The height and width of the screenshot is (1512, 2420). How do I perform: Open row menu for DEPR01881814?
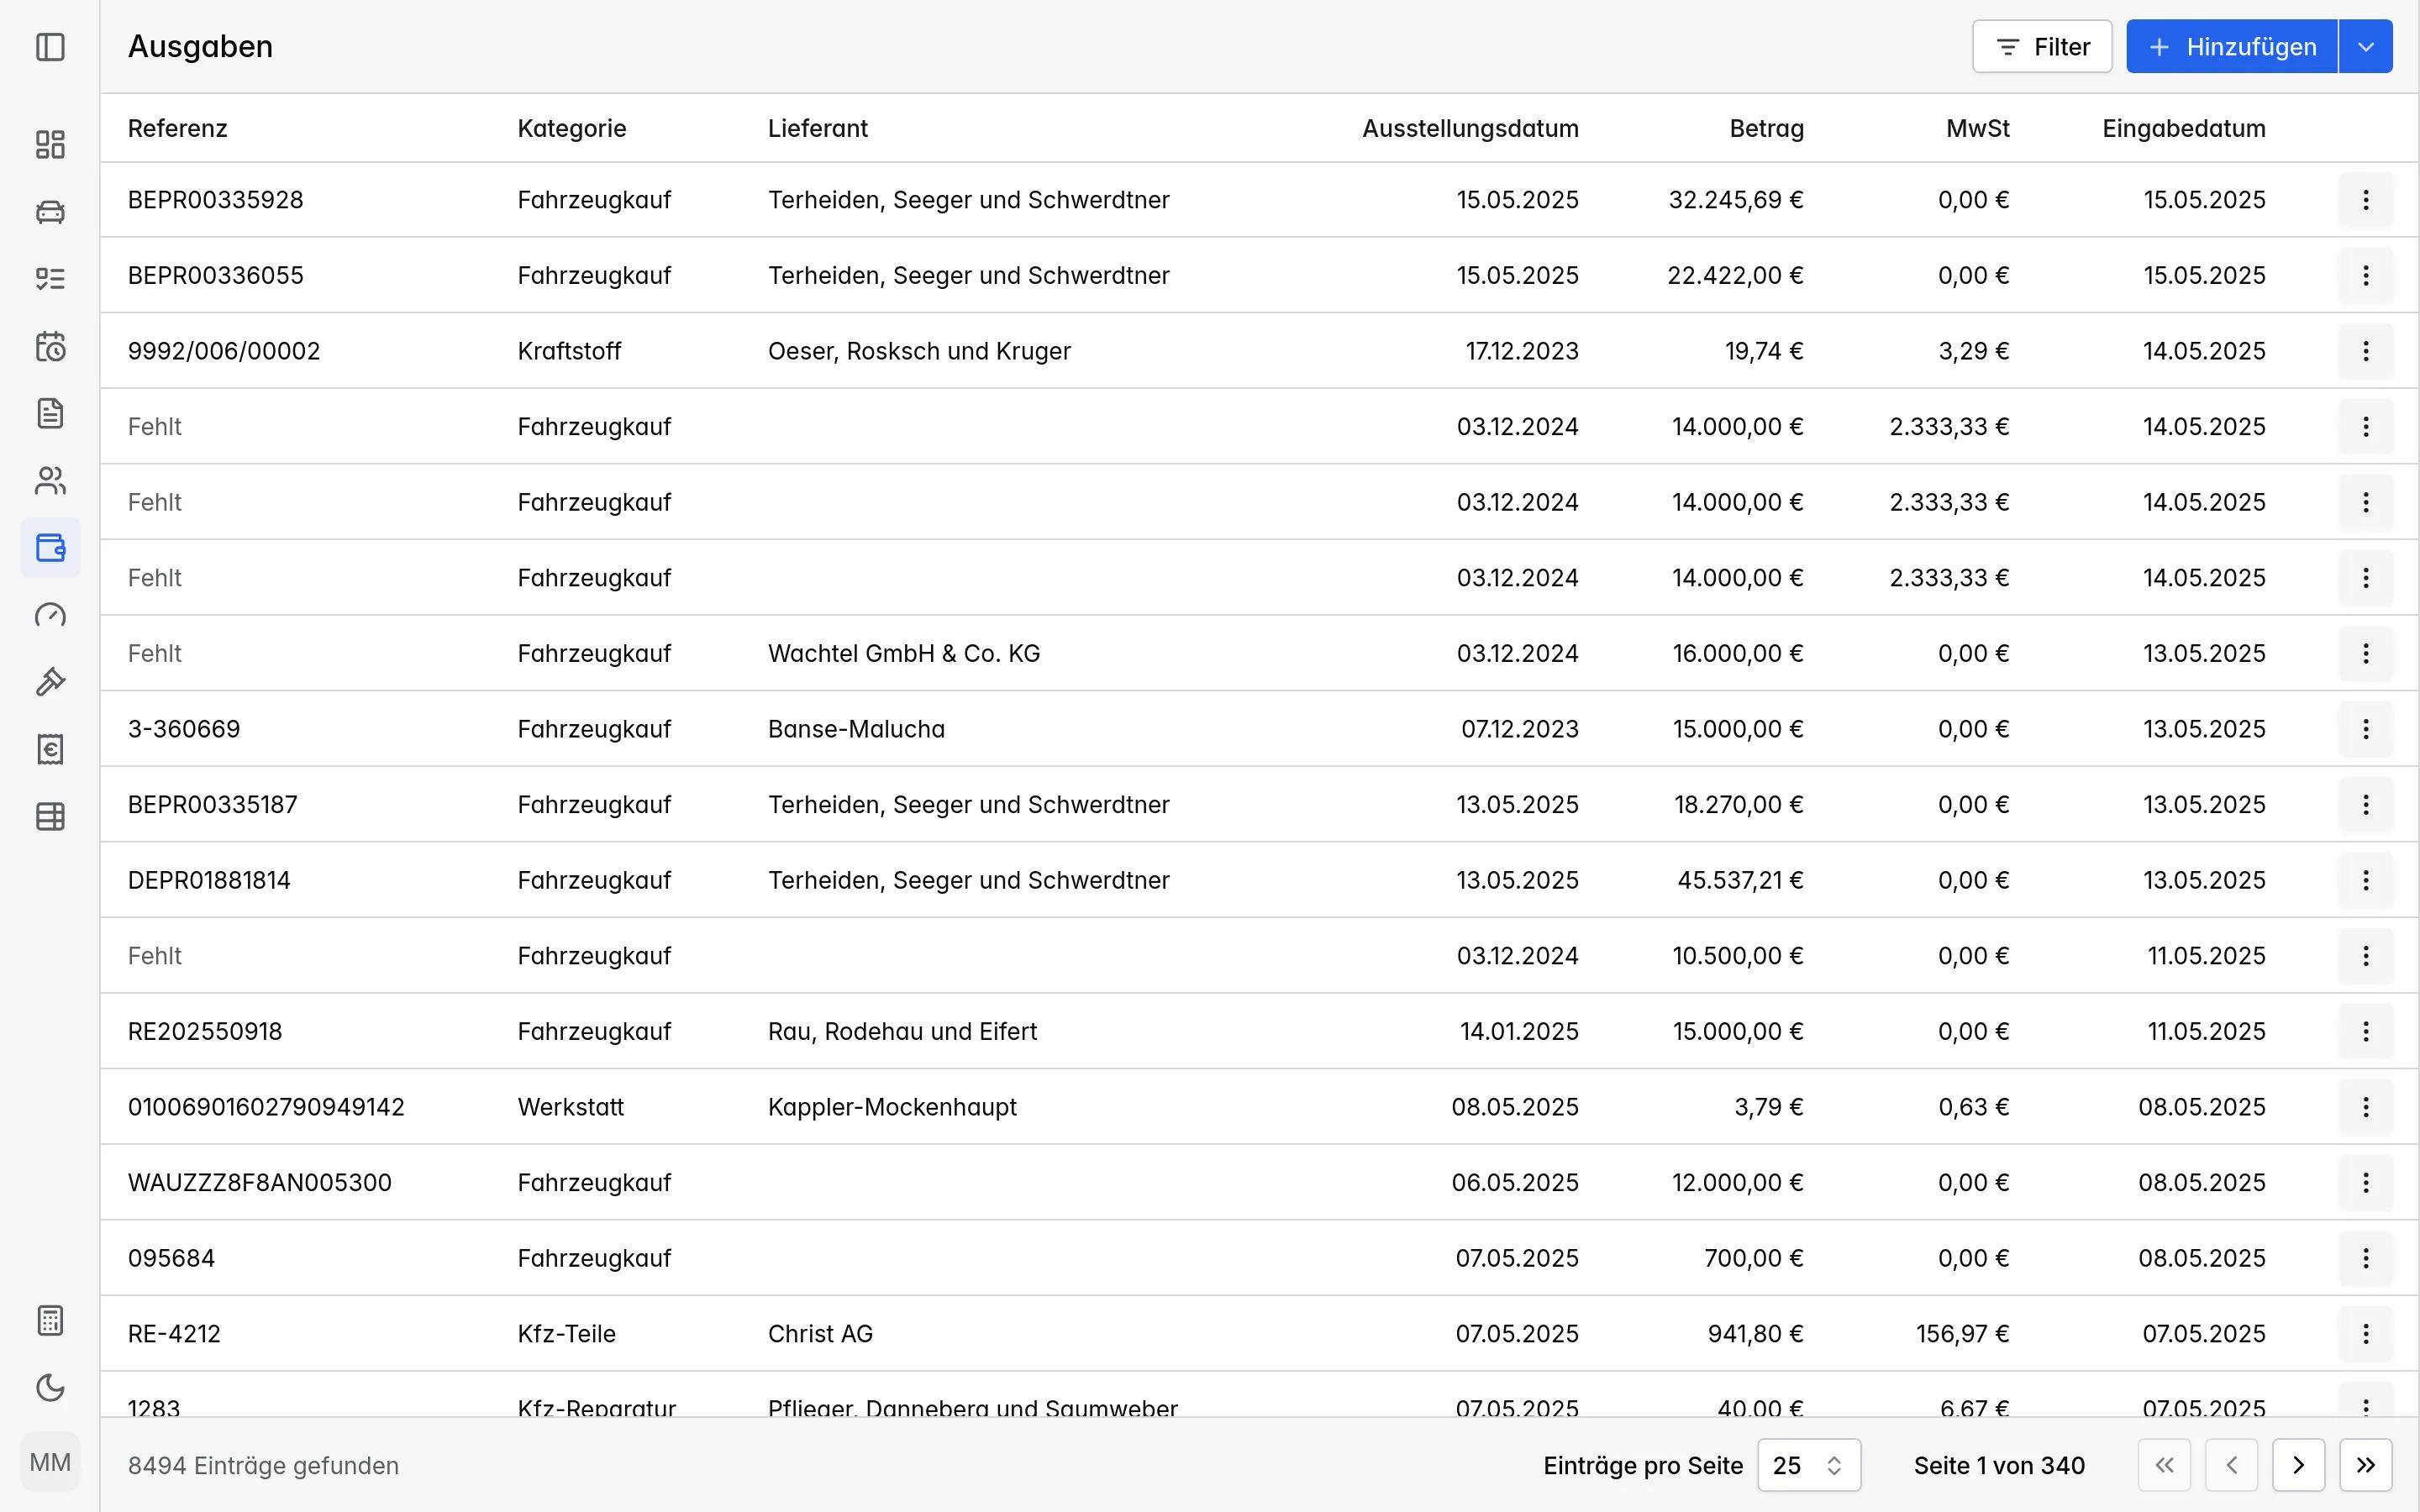click(x=2366, y=880)
